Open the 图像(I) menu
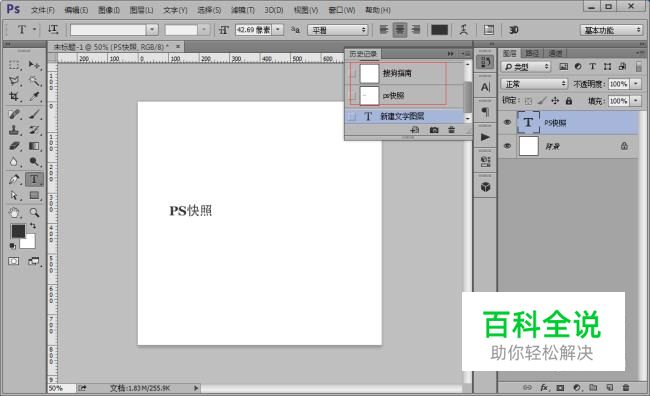650x396 pixels. coord(109,10)
